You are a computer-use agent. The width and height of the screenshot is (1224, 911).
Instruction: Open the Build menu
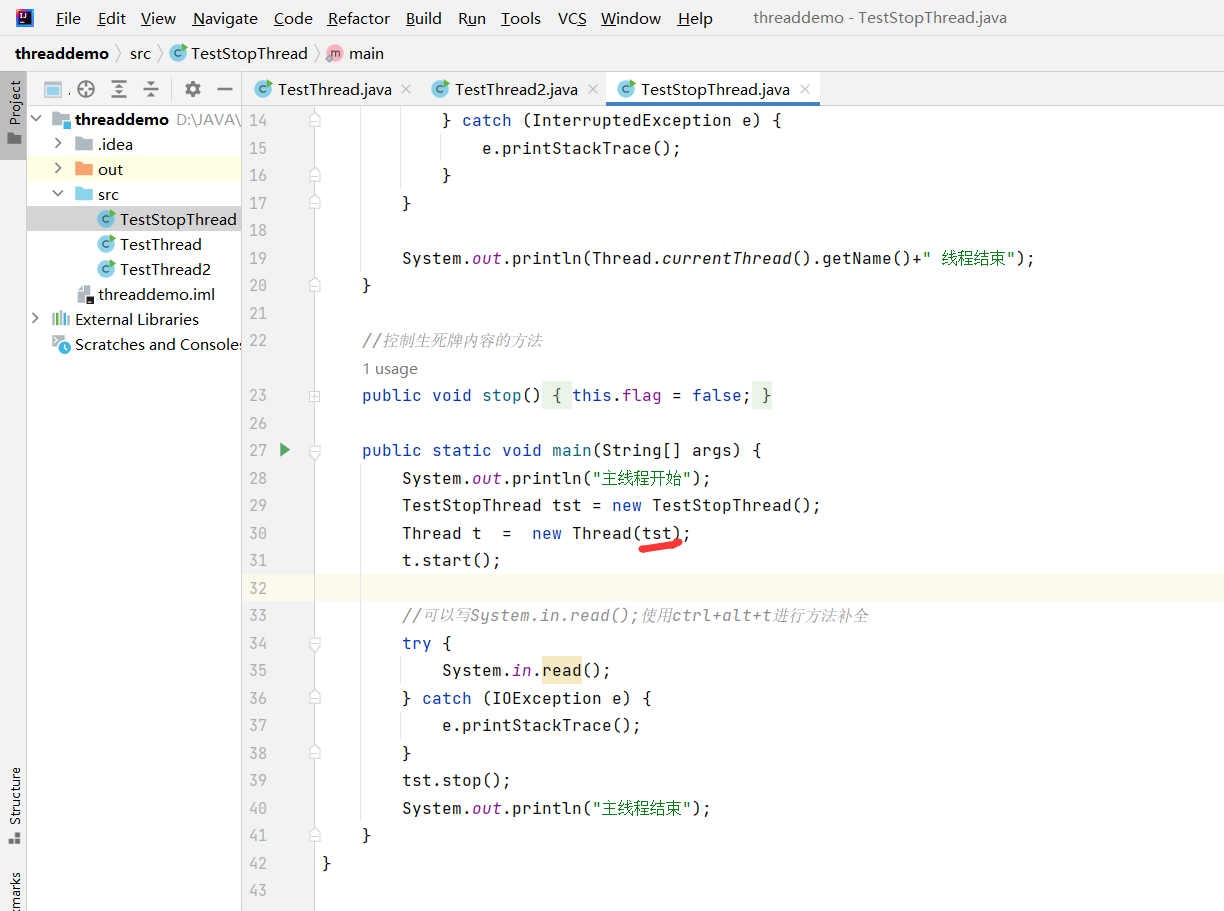[425, 18]
